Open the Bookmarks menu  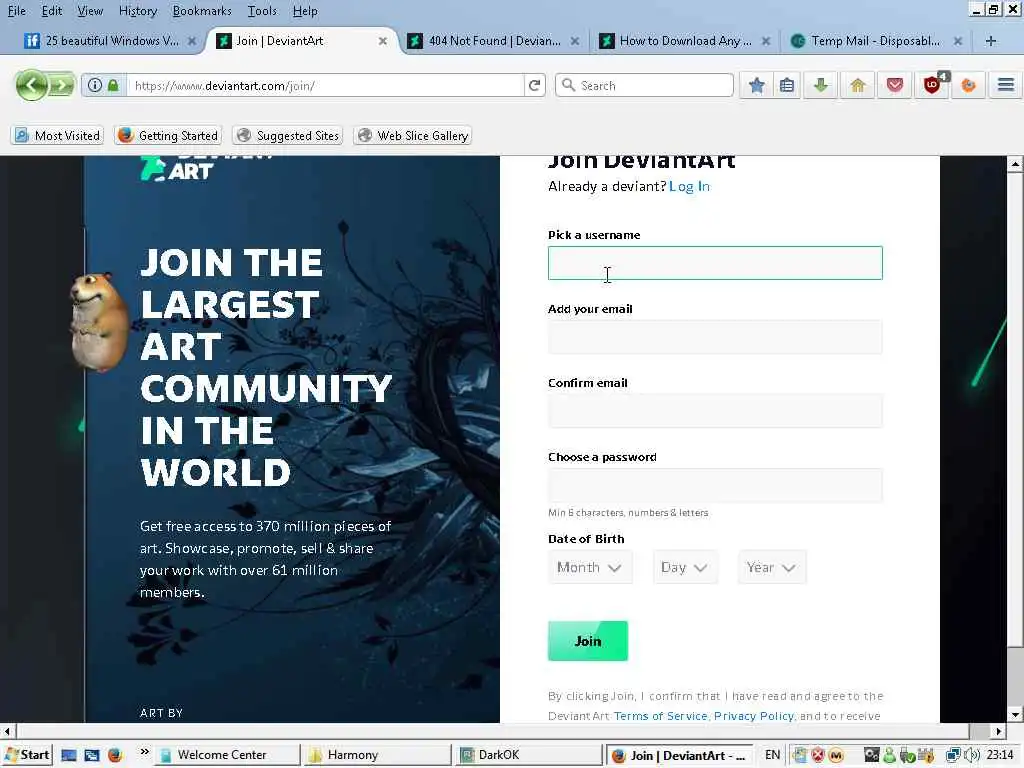[x=202, y=11]
